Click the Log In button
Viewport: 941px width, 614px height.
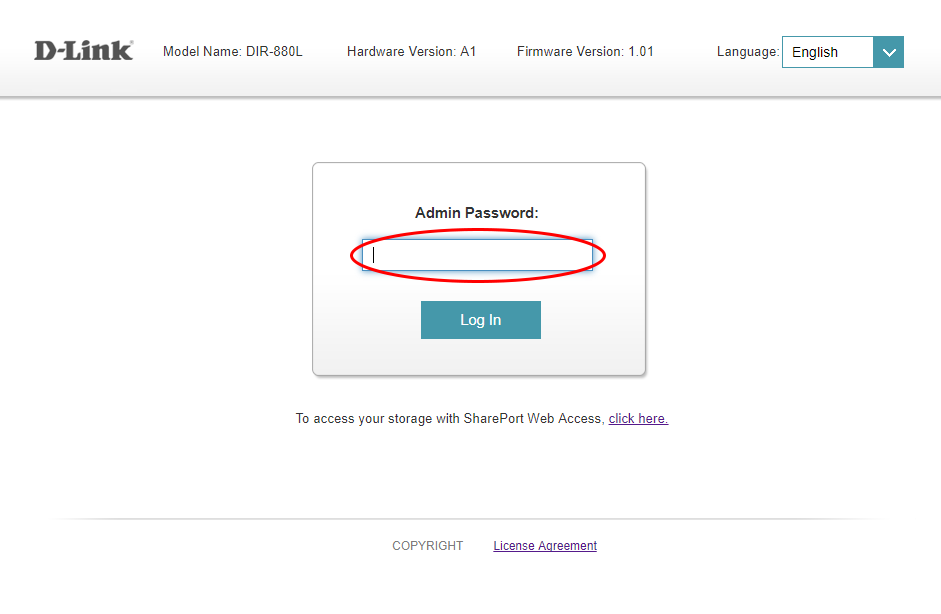pyautogui.click(x=481, y=320)
